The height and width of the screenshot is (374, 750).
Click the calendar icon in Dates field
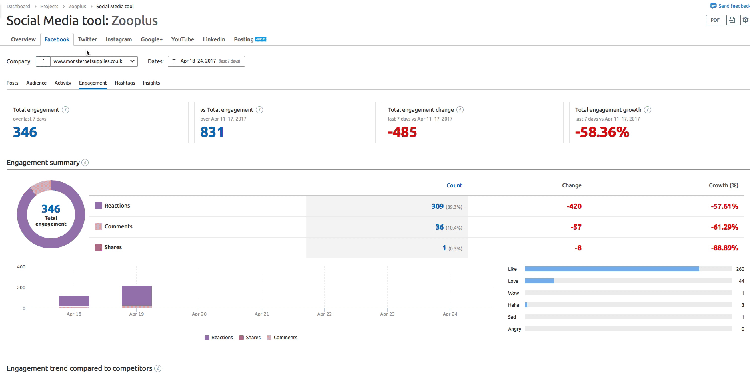pyautogui.click(x=174, y=61)
